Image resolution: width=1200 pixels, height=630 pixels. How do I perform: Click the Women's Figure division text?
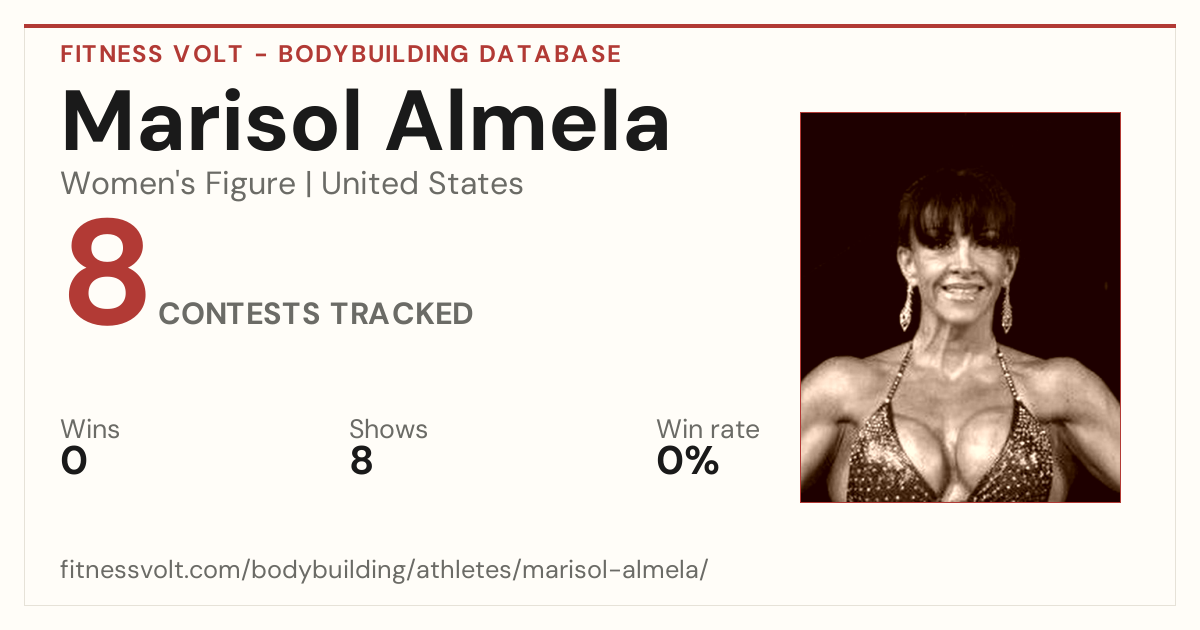(x=178, y=184)
